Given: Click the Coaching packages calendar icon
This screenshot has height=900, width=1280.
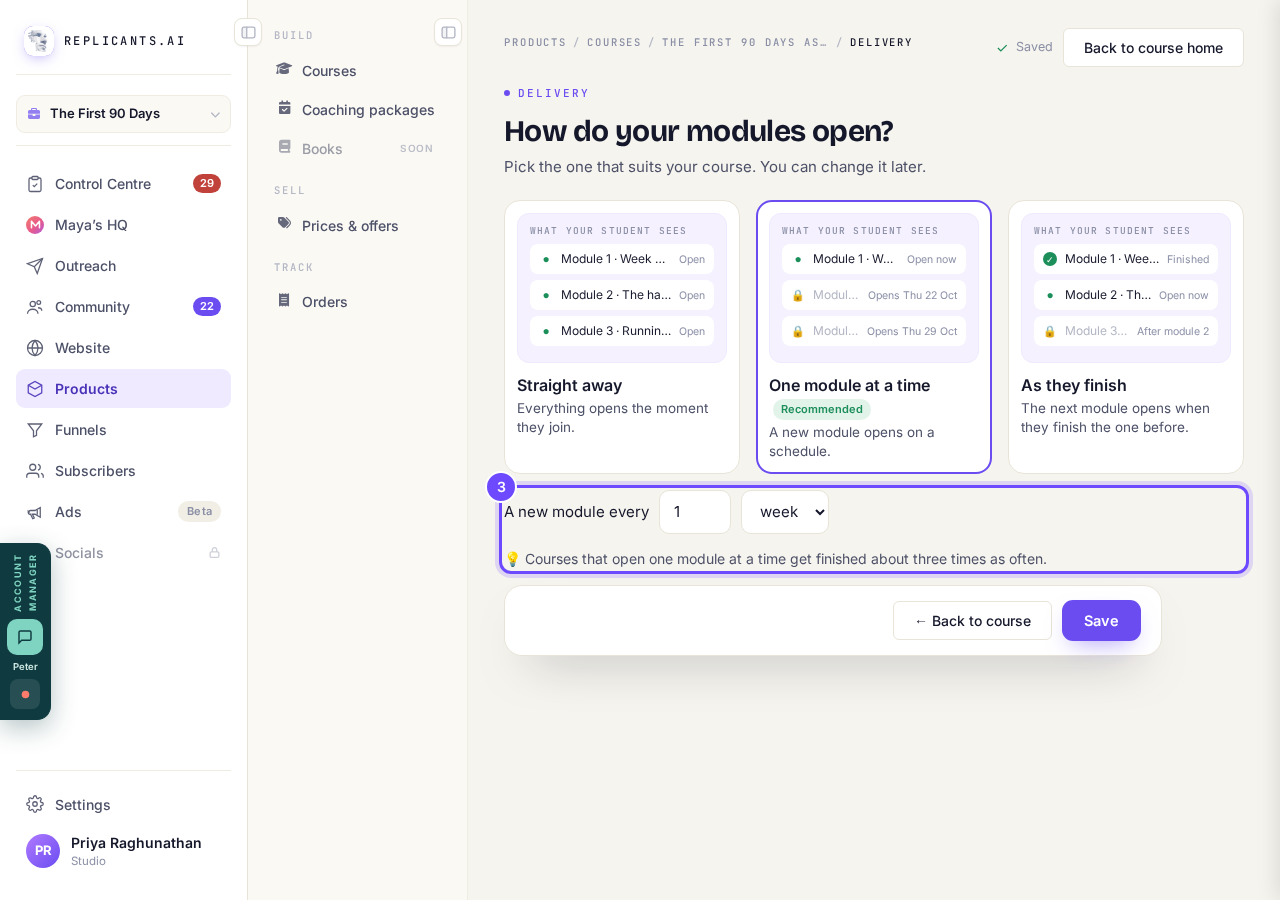Looking at the screenshot, I should coord(285,108).
